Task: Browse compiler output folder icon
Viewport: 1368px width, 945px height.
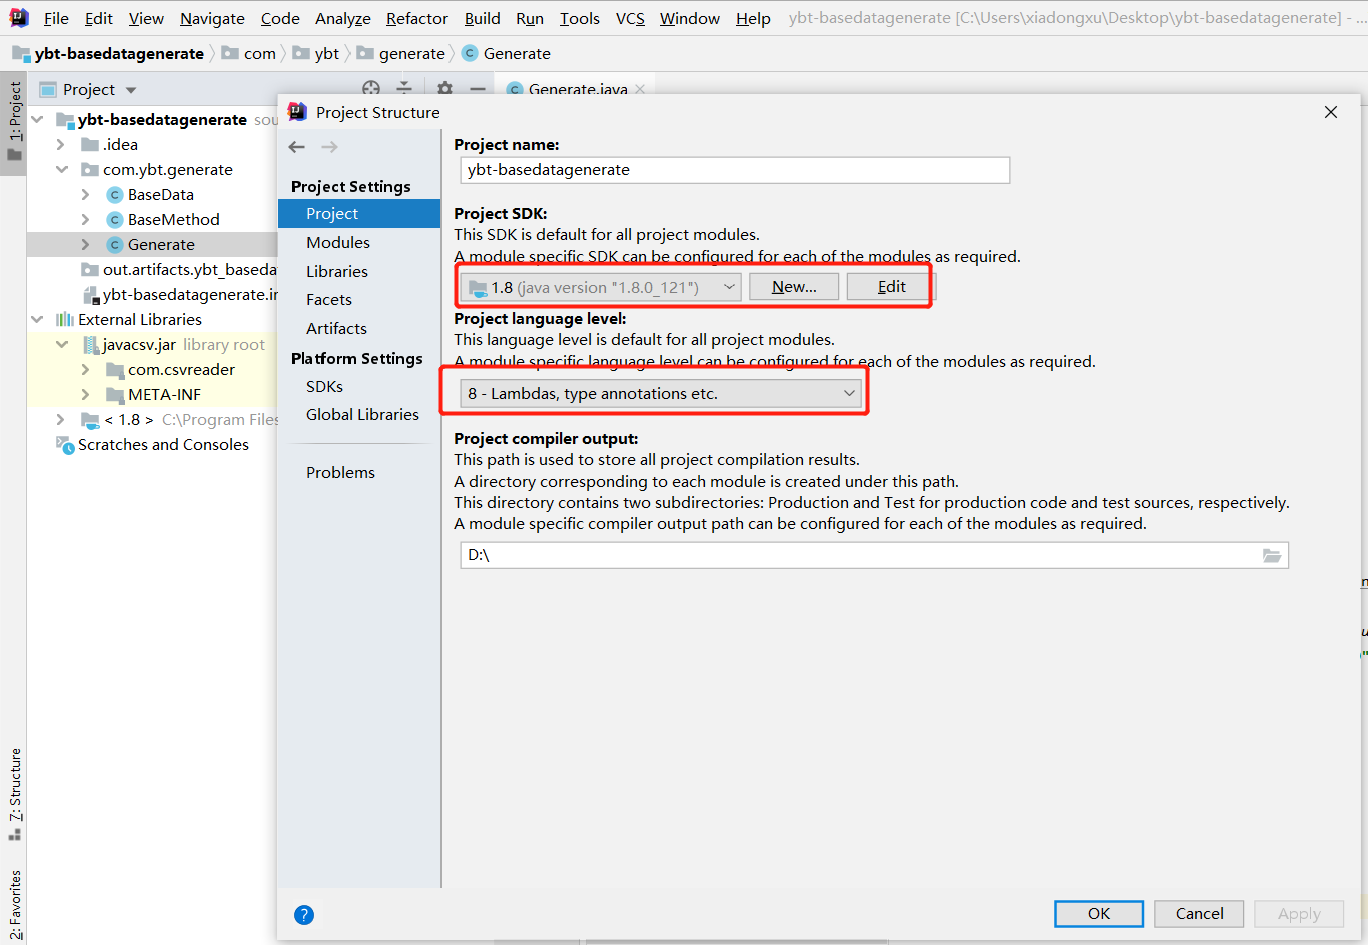Action: [x=1272, y=555]
